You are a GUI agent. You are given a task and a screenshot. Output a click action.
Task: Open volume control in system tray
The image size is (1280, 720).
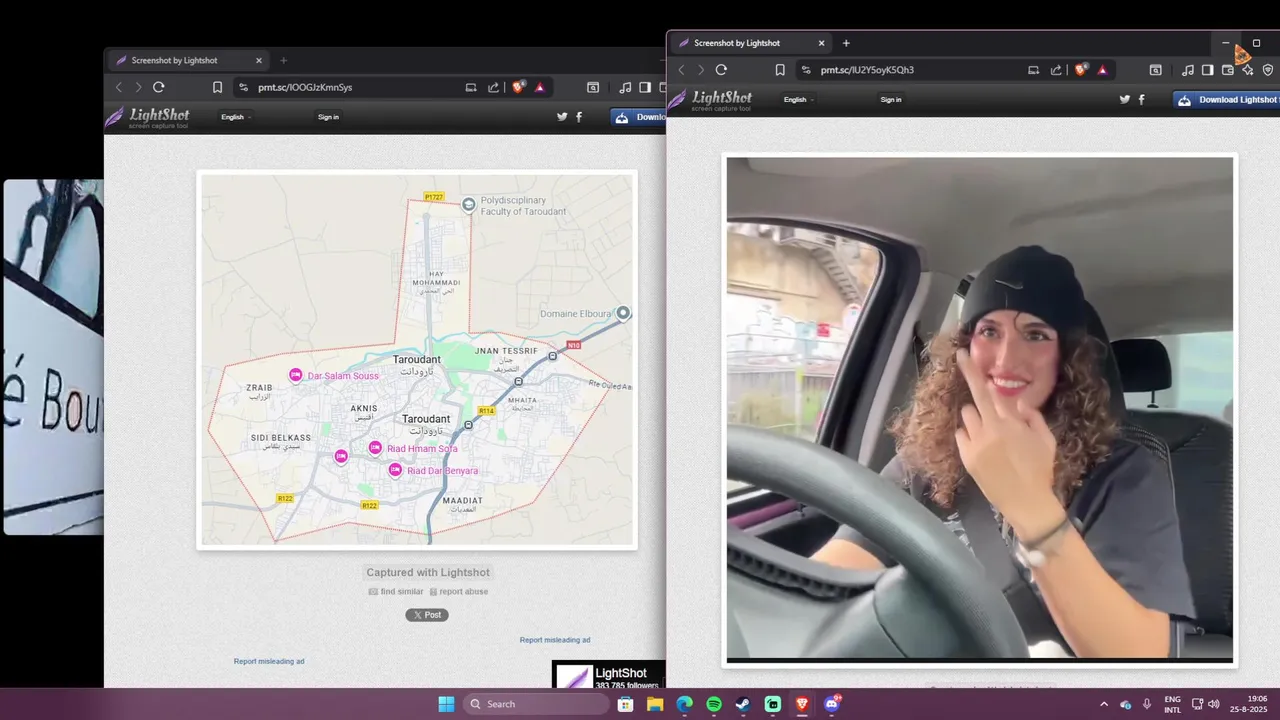coord(1214,704)
